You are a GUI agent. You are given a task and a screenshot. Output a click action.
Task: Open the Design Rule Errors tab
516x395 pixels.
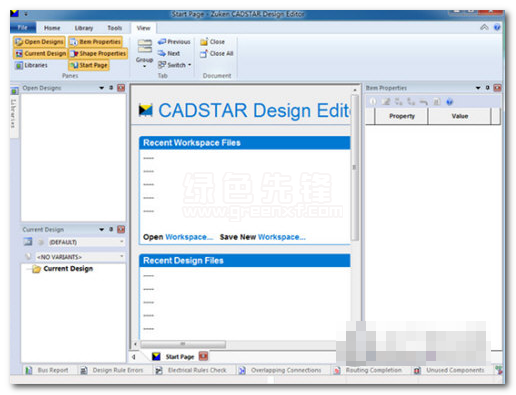(112, 370)
